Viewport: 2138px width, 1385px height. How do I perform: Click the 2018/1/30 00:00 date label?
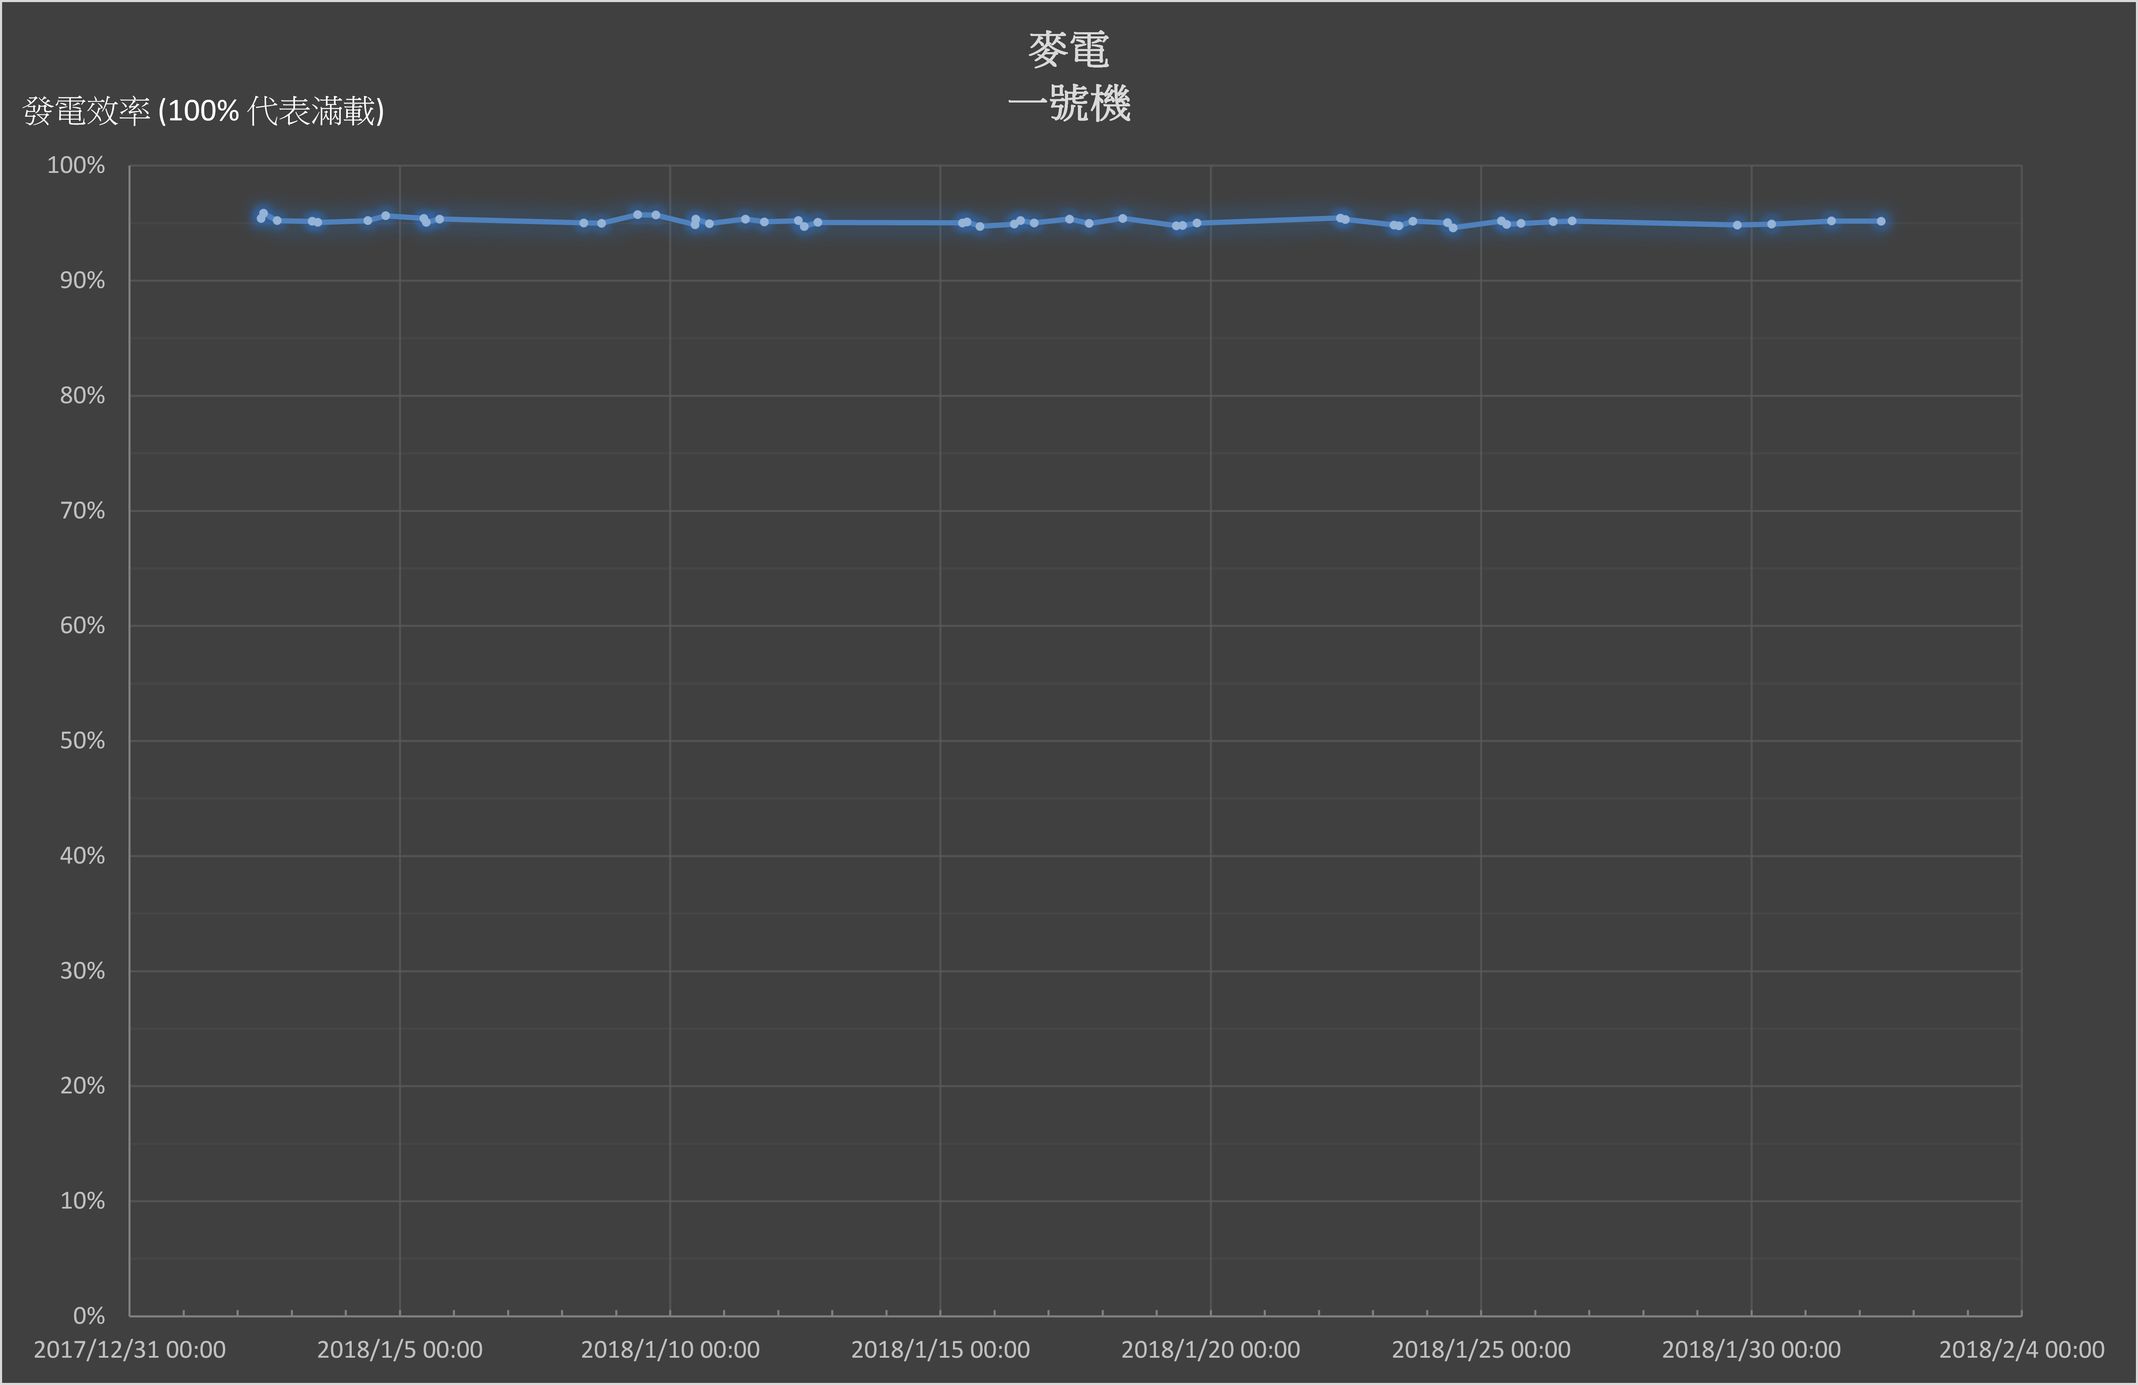click(x=1751, y=1350)
